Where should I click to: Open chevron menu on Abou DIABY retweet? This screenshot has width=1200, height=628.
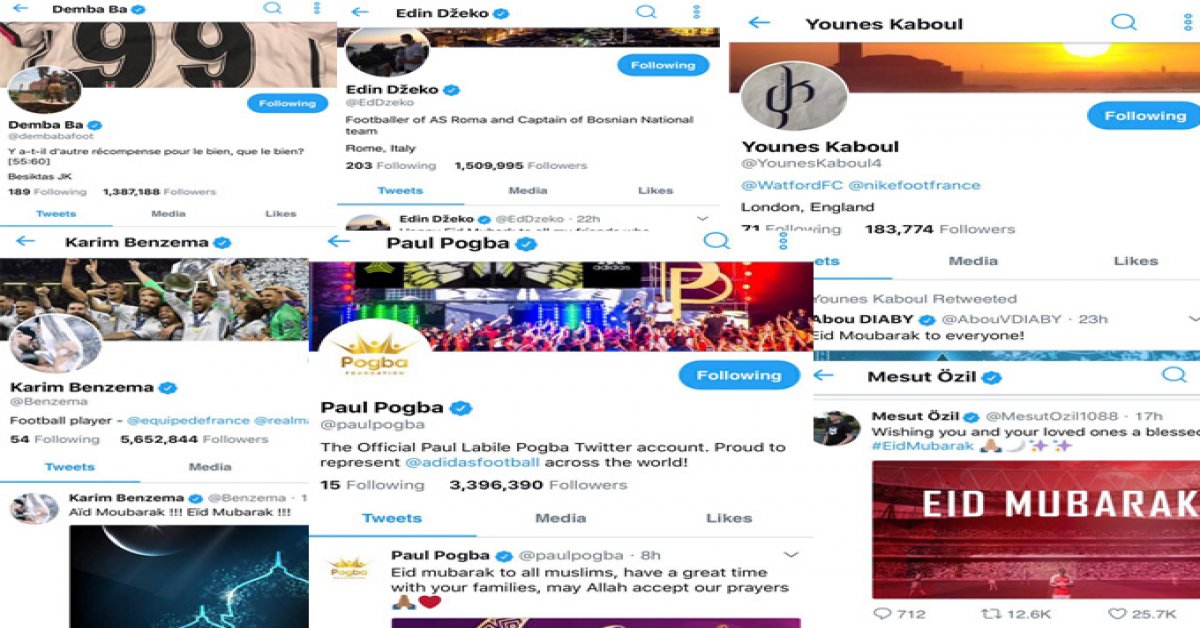[x=1194, y=318]
